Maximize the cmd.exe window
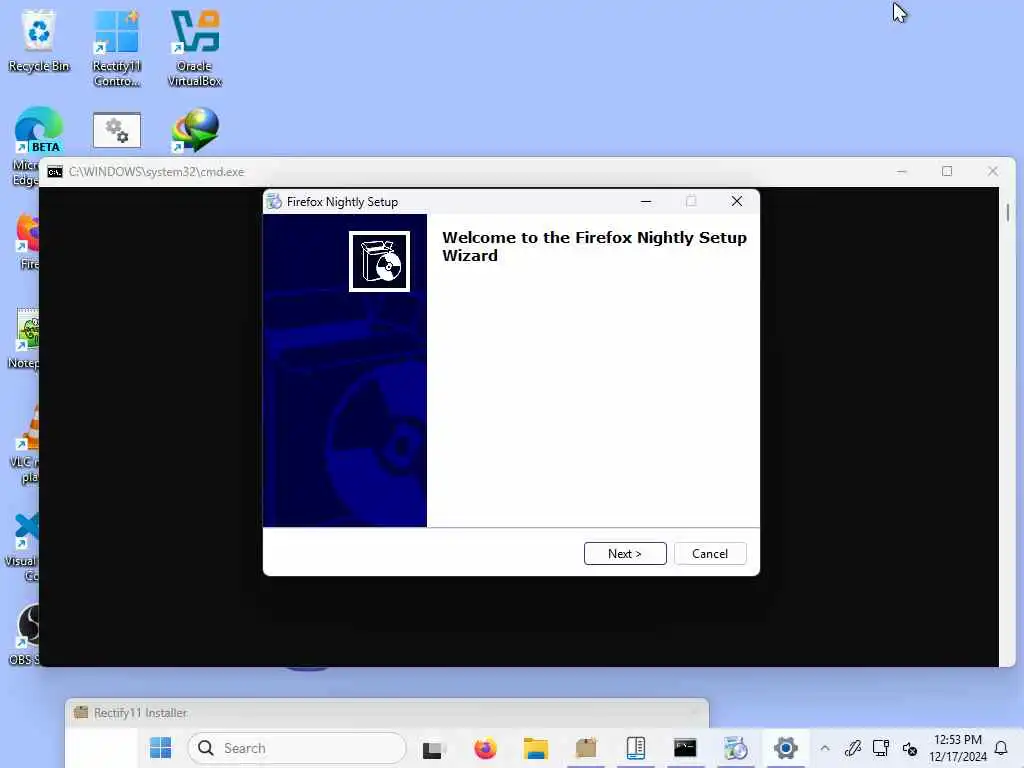The height and width of the screenshot is (768, 1024). pyautogui.click(x=947, y=172)
